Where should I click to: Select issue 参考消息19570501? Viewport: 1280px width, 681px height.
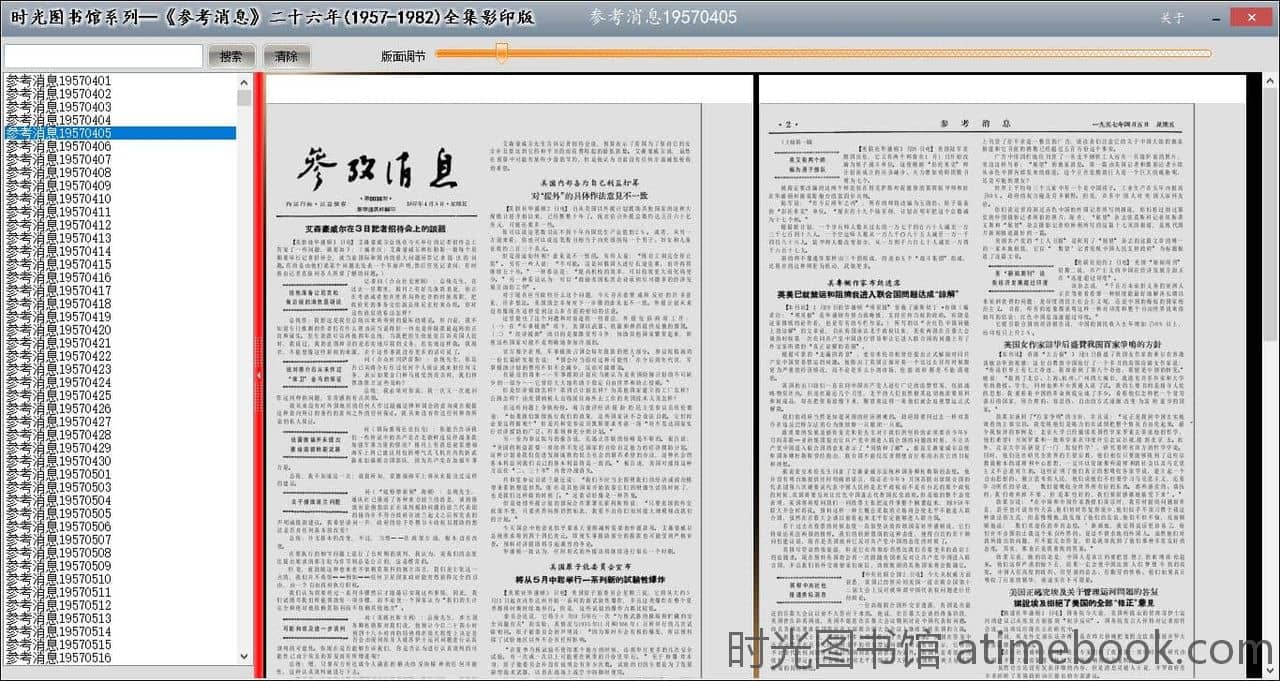59,474
